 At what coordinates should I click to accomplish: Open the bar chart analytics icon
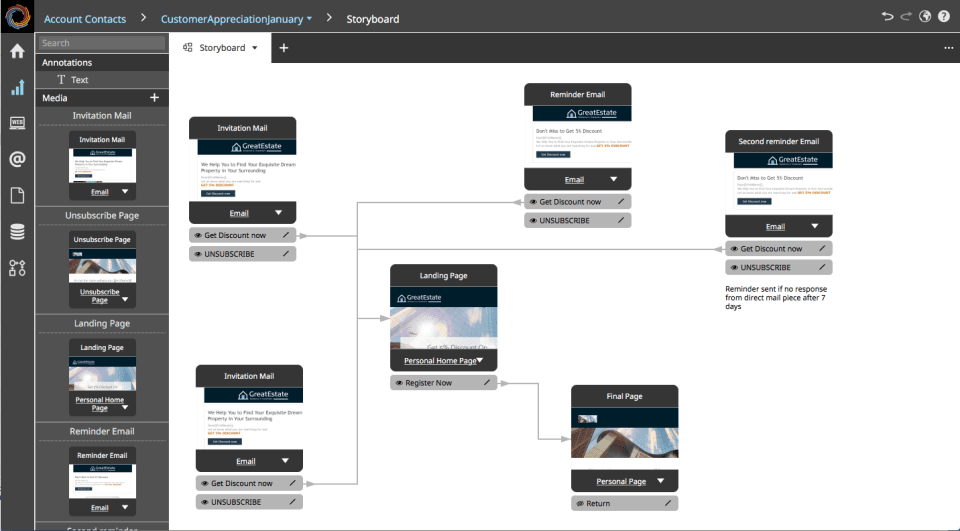point(17,87)
